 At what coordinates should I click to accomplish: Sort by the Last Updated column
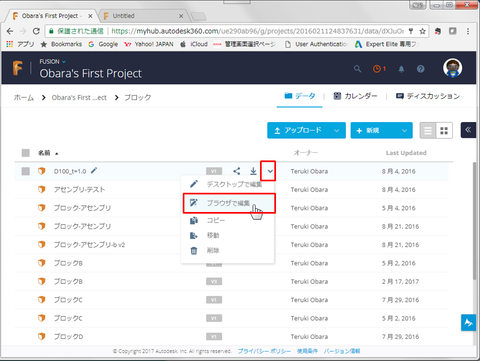pos(406,153)
